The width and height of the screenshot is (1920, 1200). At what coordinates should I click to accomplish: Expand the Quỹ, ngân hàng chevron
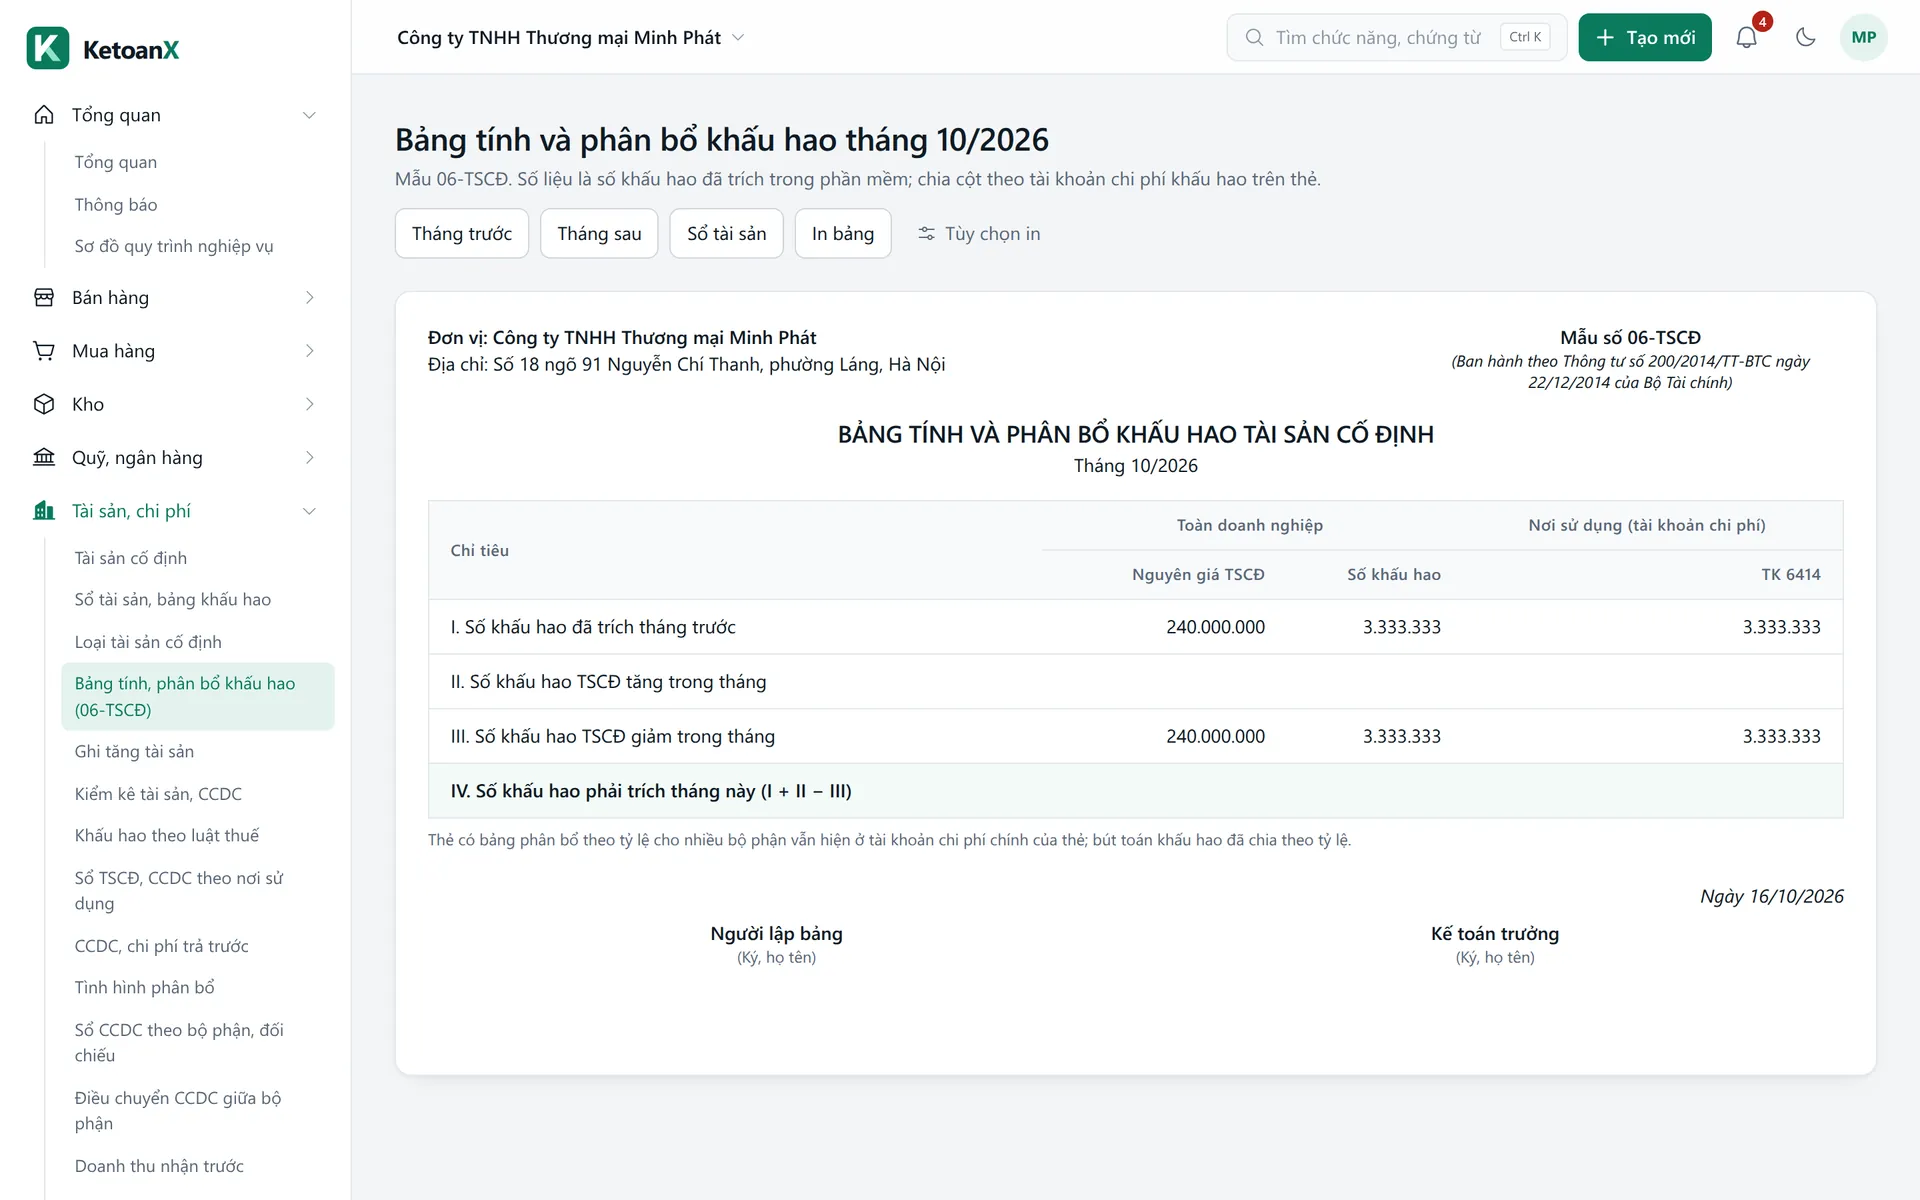tap(309, 458)
